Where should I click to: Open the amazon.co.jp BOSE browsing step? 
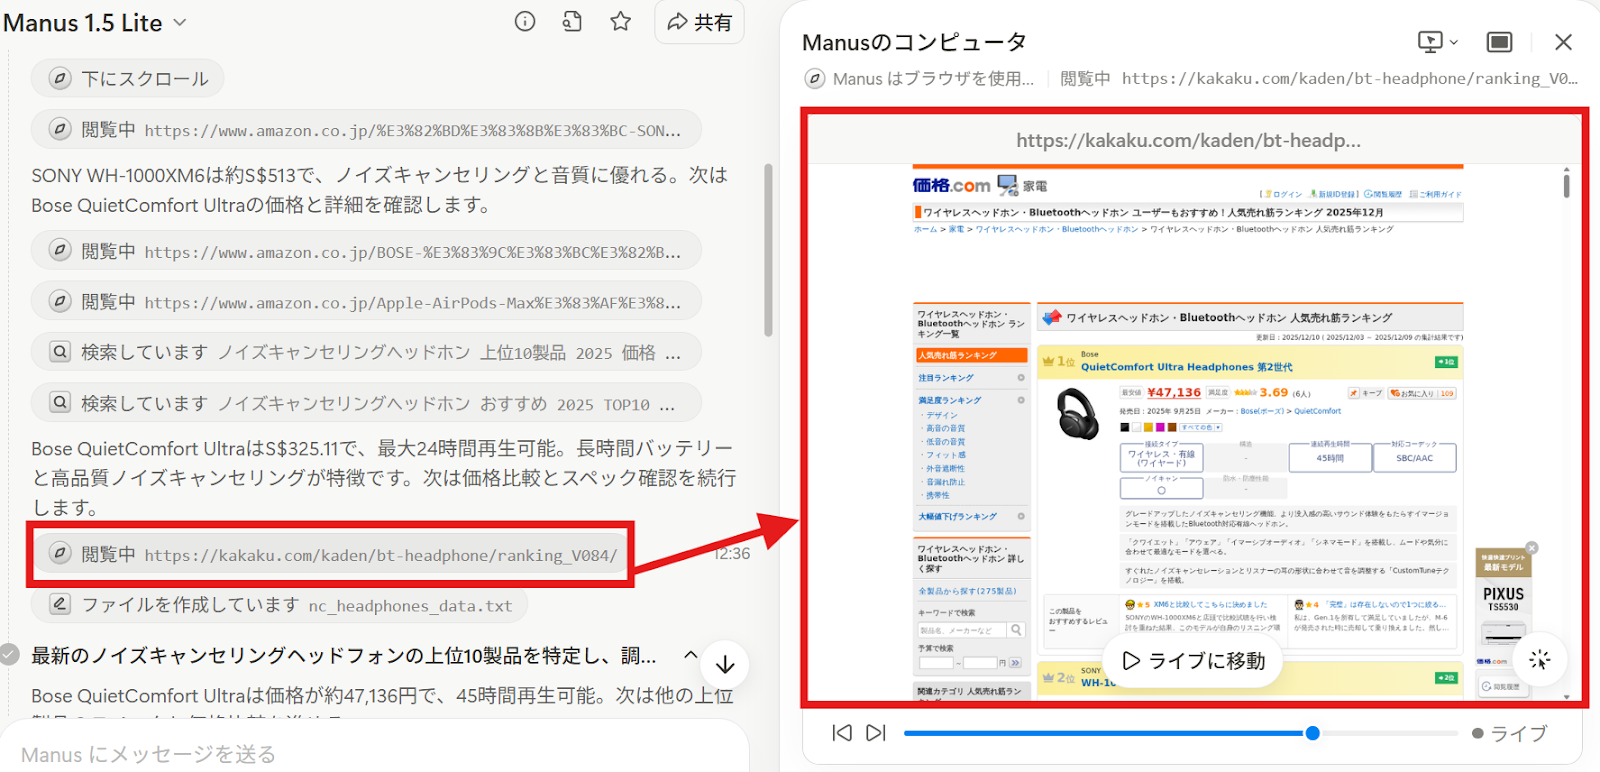(366, 251)
